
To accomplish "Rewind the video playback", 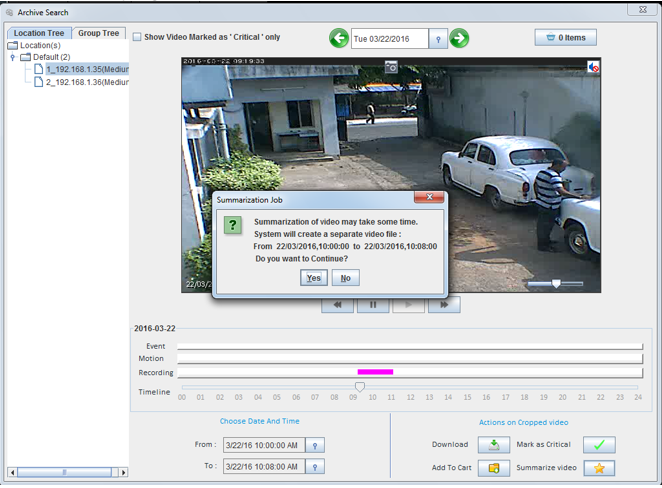I will [x=337, y=305].
